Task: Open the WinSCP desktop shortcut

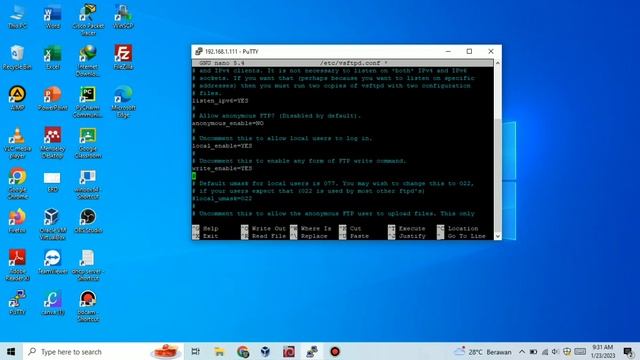Action: click(123, 17)
